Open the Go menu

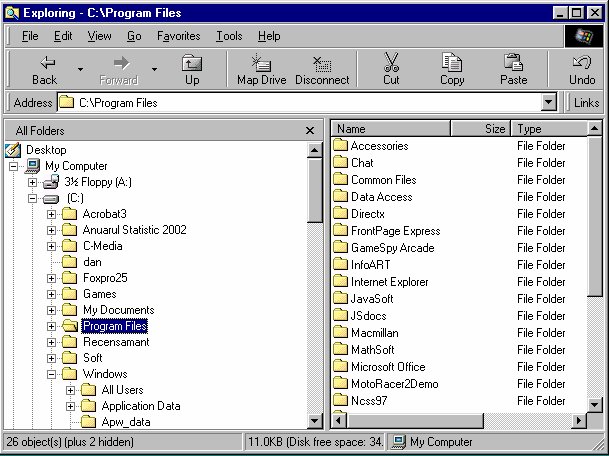(x=134, y=36)
